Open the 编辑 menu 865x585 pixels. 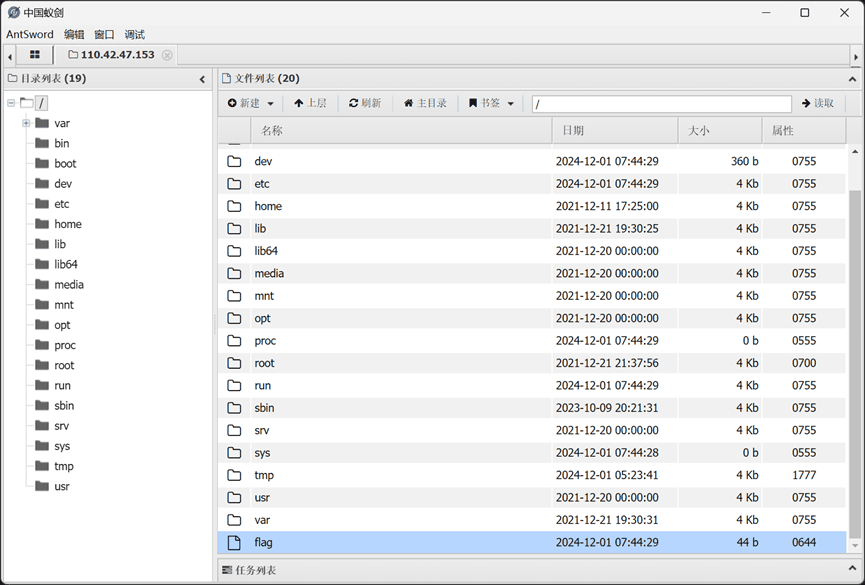coord(74,34)
